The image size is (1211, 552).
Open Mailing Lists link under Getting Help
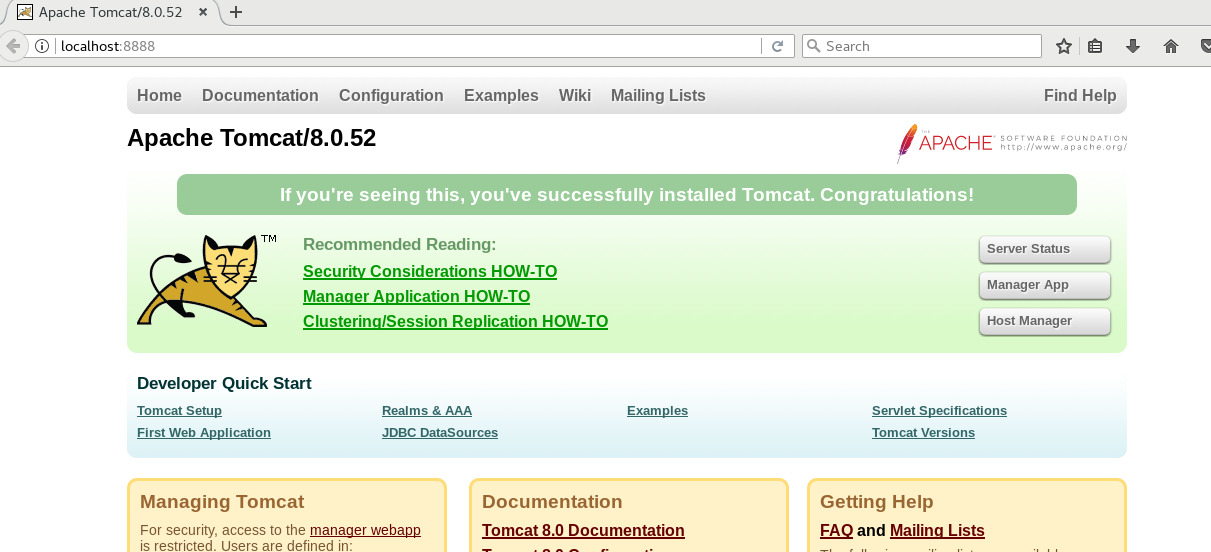click(x=937, y=531)
